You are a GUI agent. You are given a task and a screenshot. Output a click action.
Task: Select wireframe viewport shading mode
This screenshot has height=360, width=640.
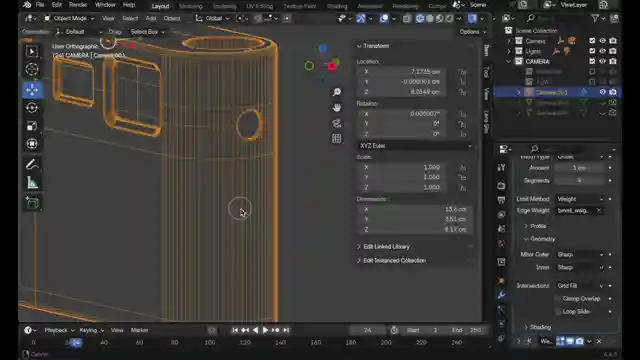click(420, 18)
